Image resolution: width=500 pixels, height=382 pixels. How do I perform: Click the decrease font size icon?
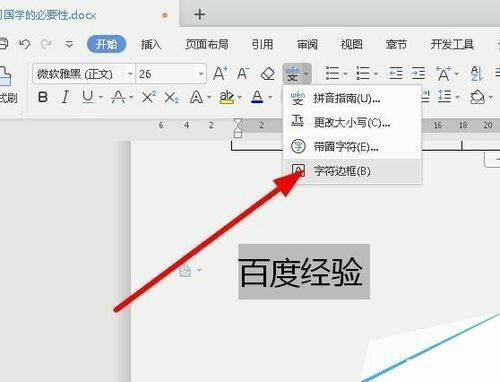(x=243, y=73)
